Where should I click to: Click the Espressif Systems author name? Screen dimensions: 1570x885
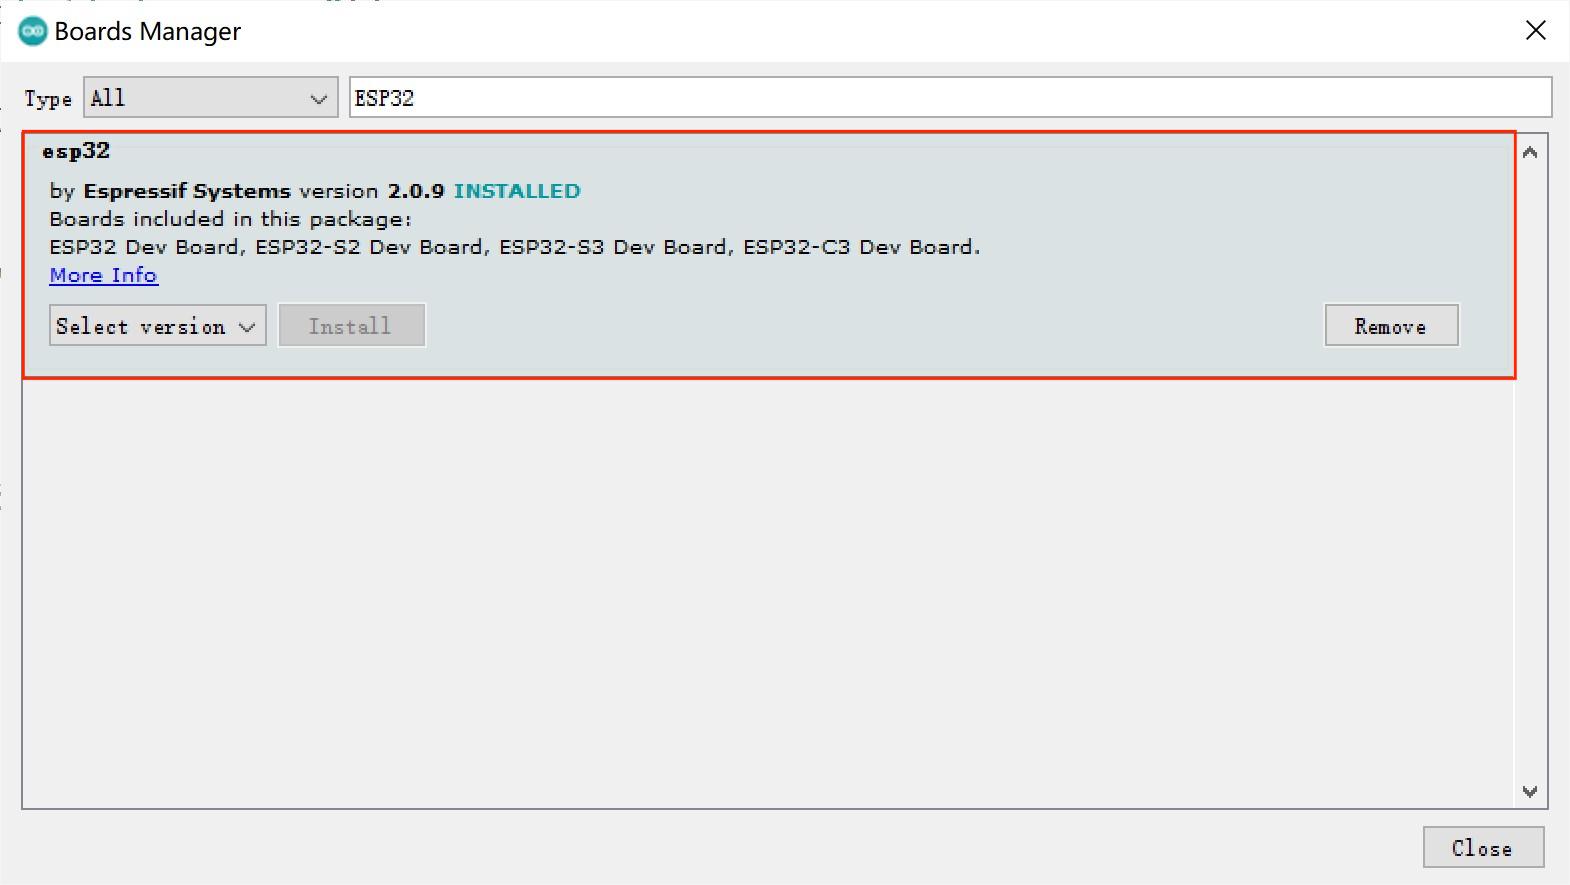click(187, 191)
